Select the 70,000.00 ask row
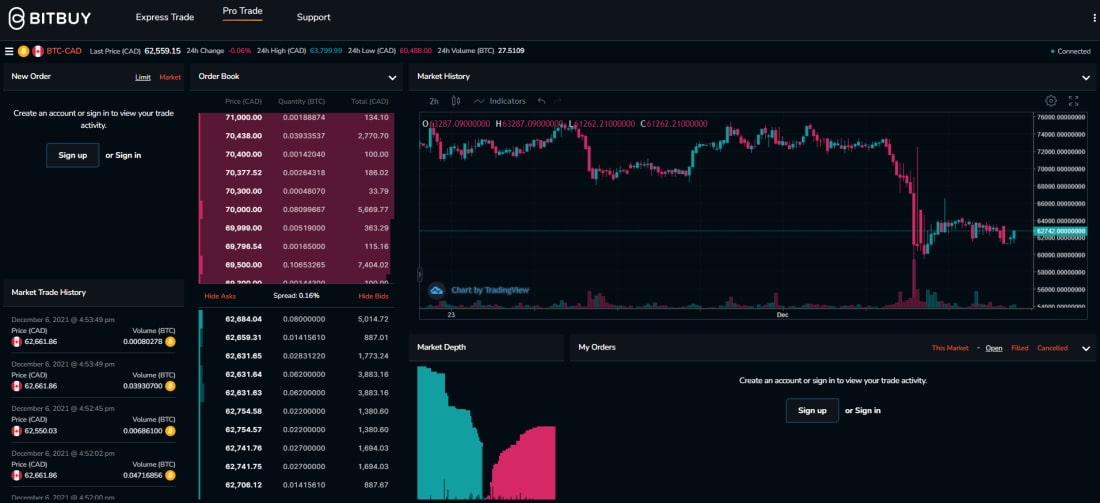Viewport: 1100px width, 503px height. tap(296, 210)
